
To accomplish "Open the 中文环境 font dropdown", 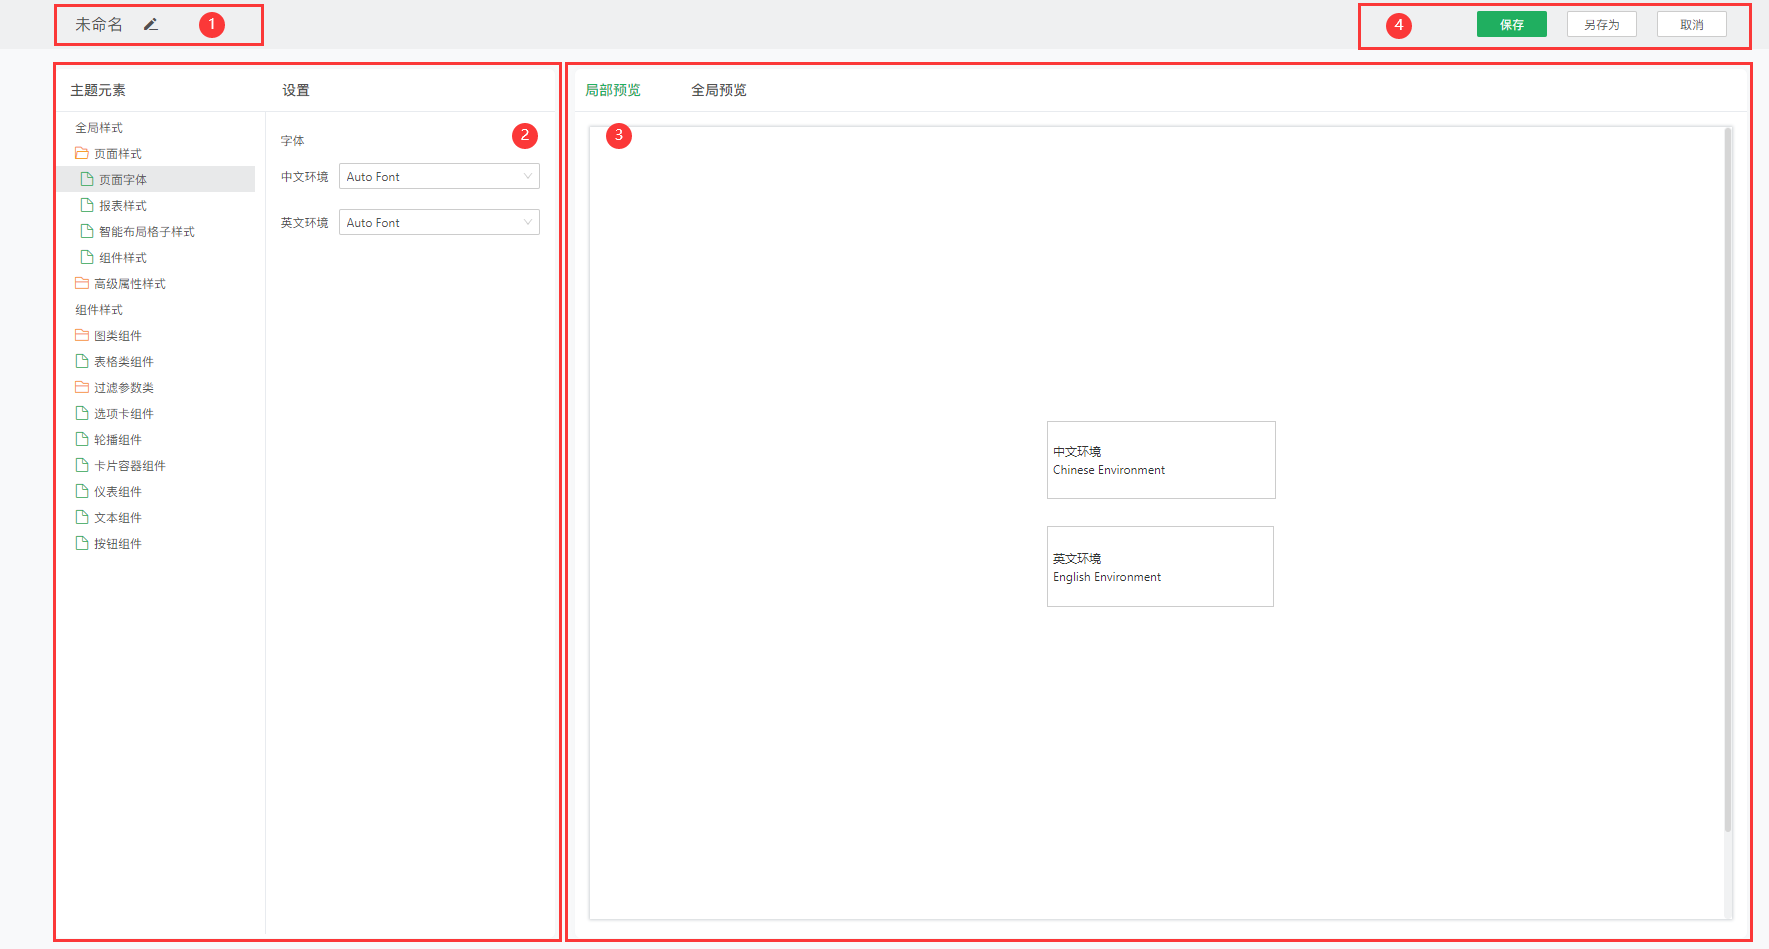I will coord(439,177).
